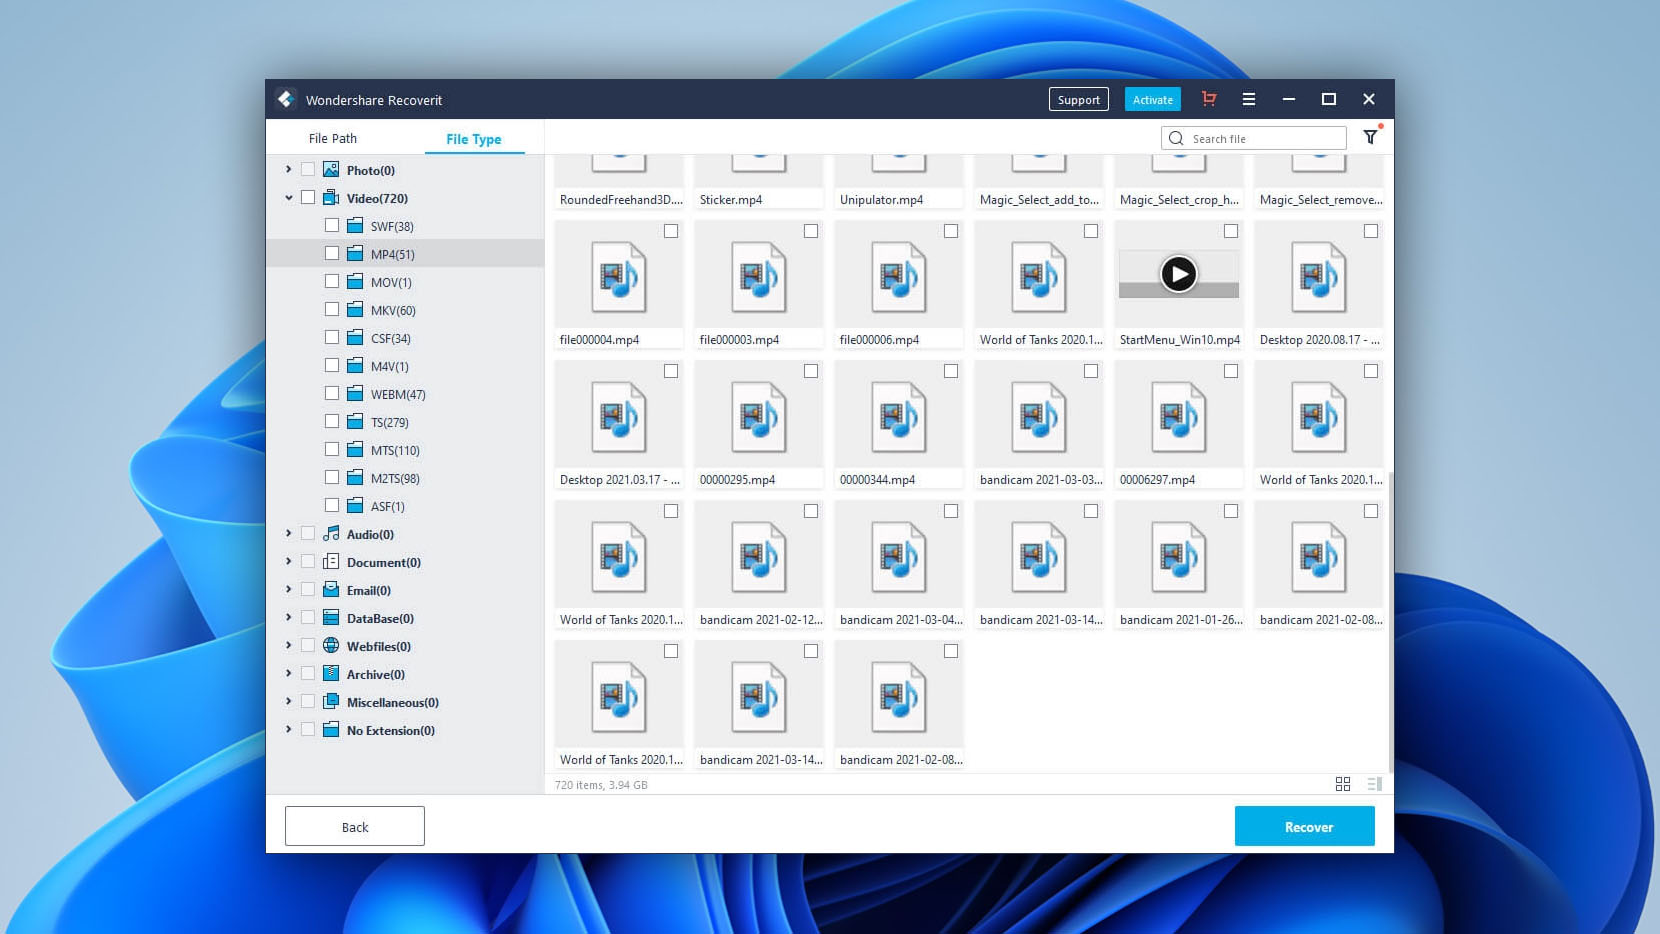Screen dimensions: 1660x934
Task: Click the Email envelope icon
Action: click(331, 590)
